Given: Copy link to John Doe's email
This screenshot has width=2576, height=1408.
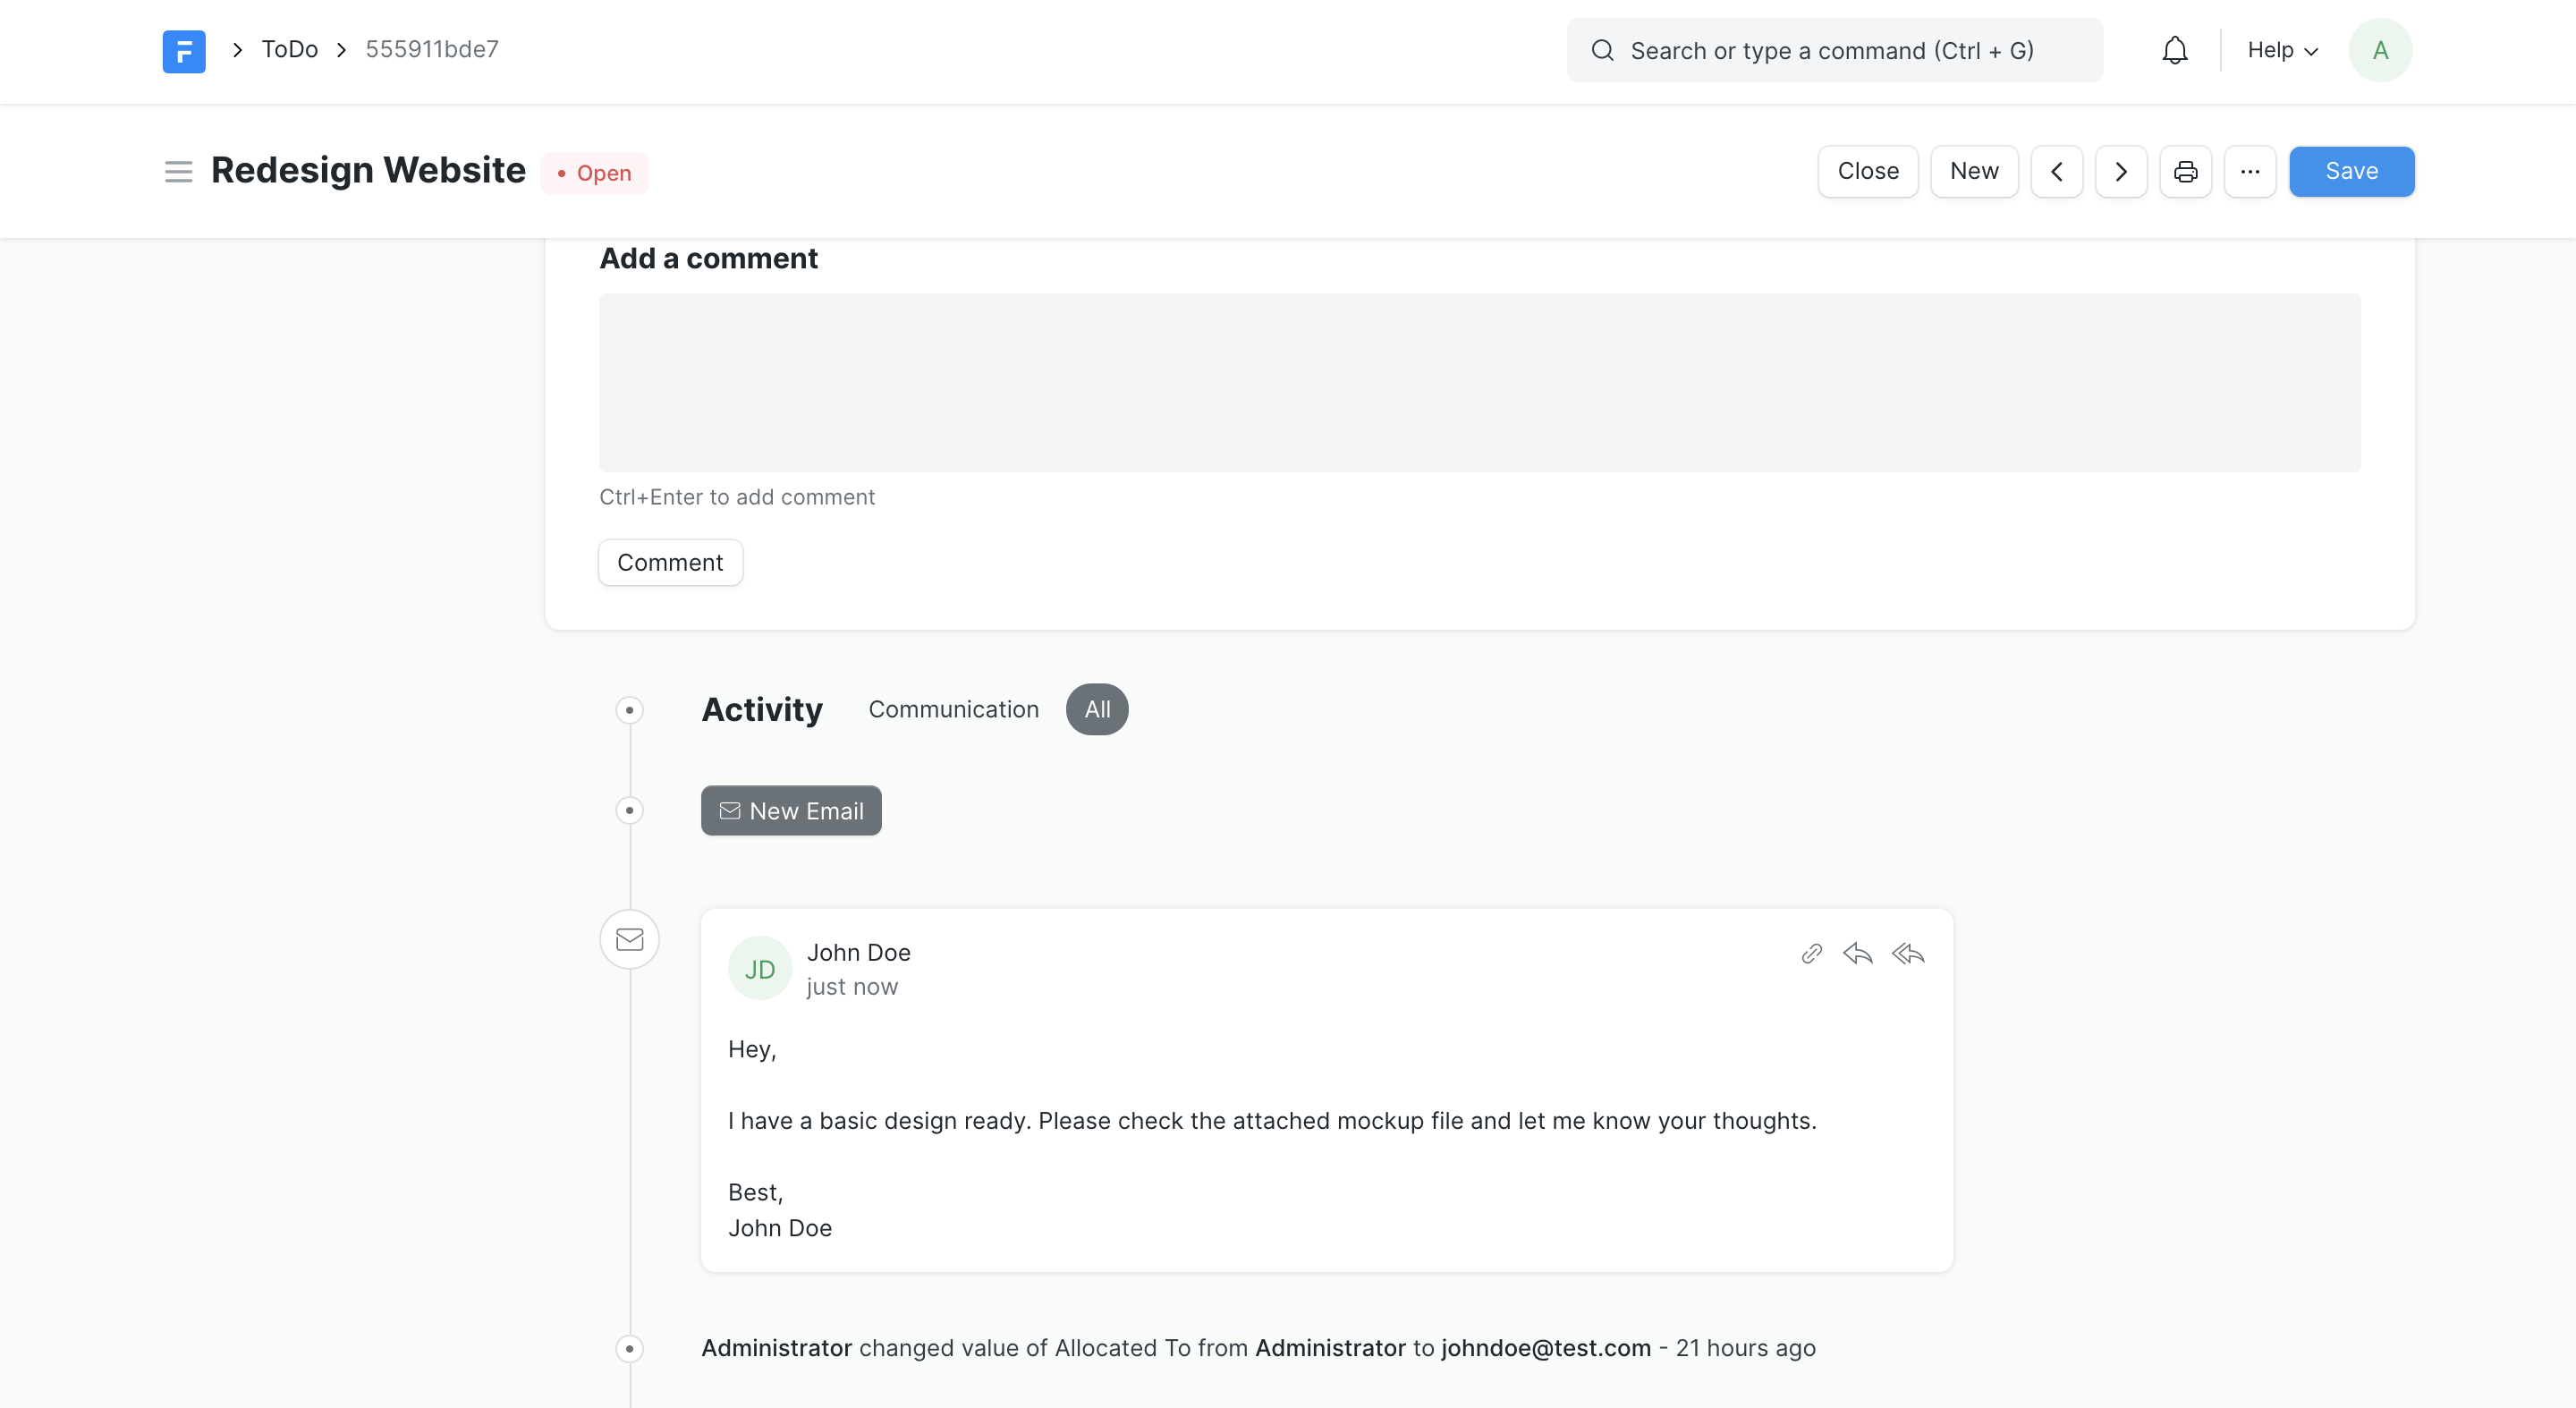Looking at the screenshot, I should (x=1811, y=954).
